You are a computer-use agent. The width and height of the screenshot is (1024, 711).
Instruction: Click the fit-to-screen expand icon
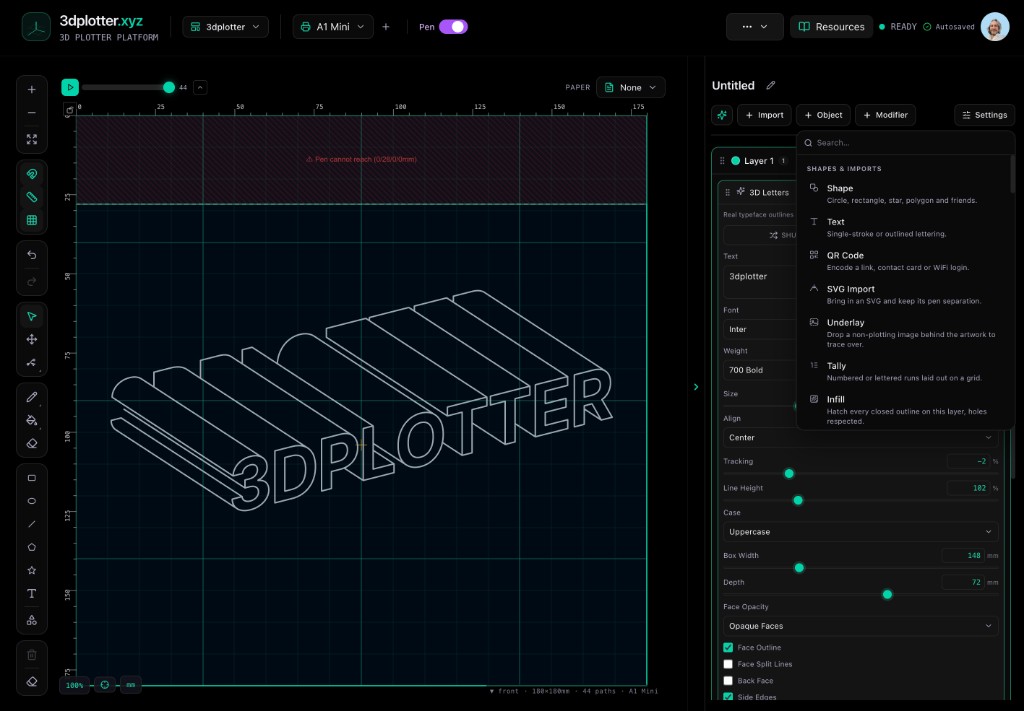[31, 139]
